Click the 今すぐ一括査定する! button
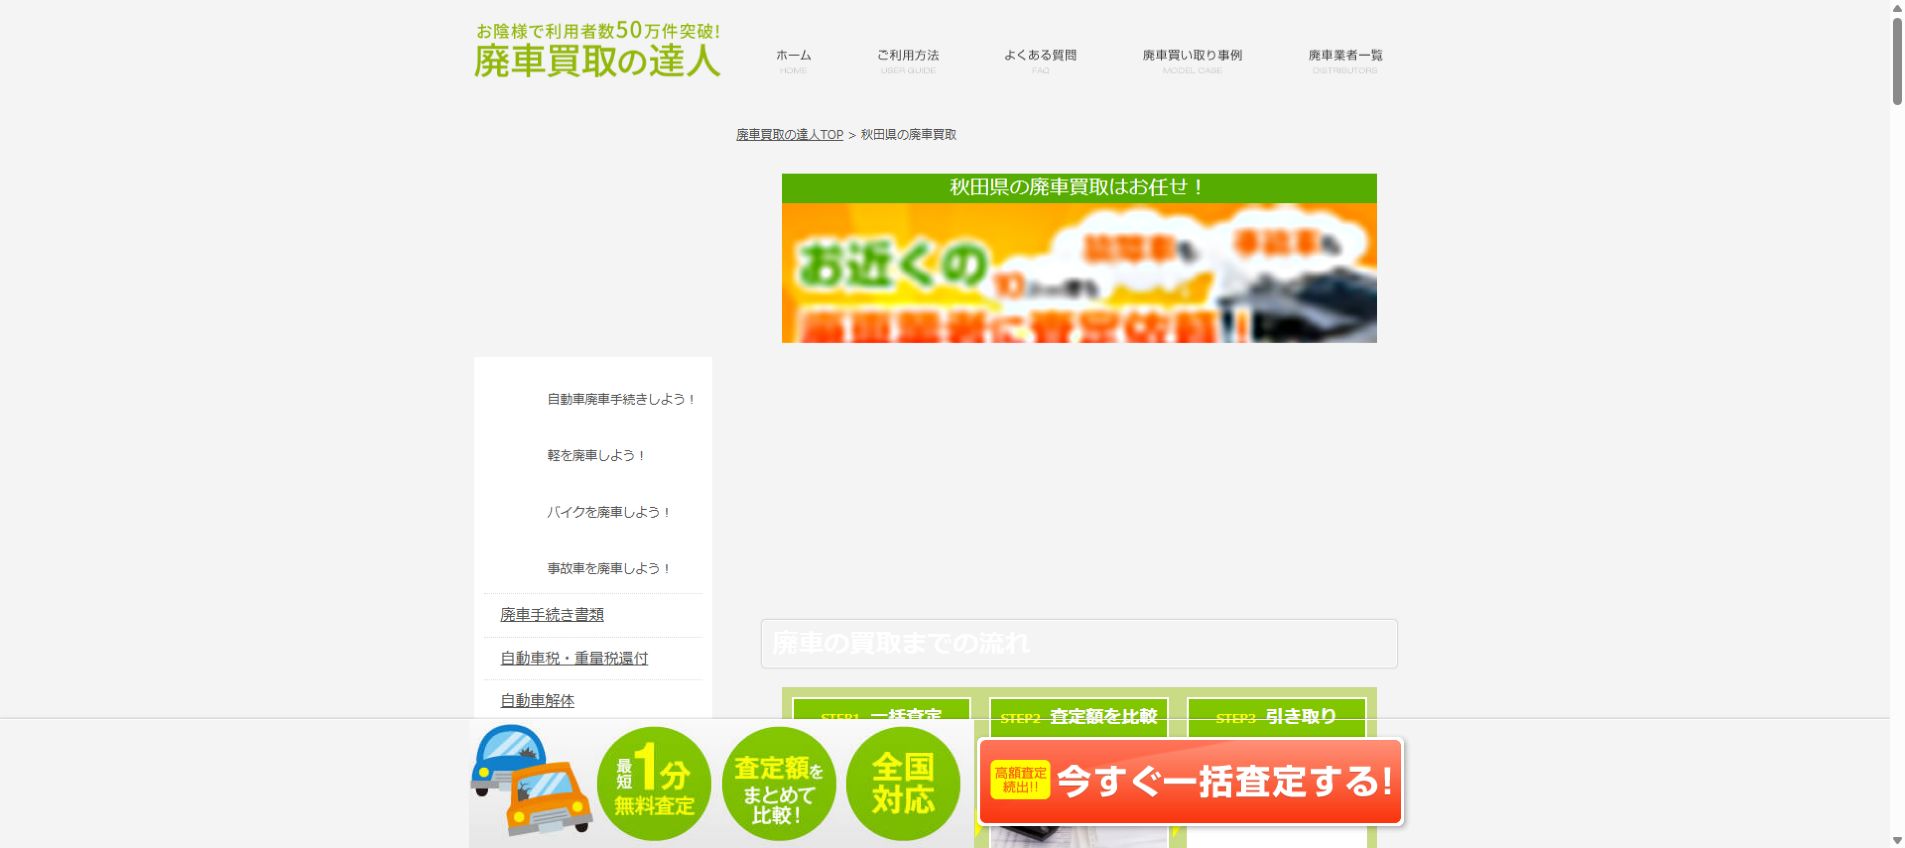This screenshot has width=1905, height=848. (x=1190, y=782)
